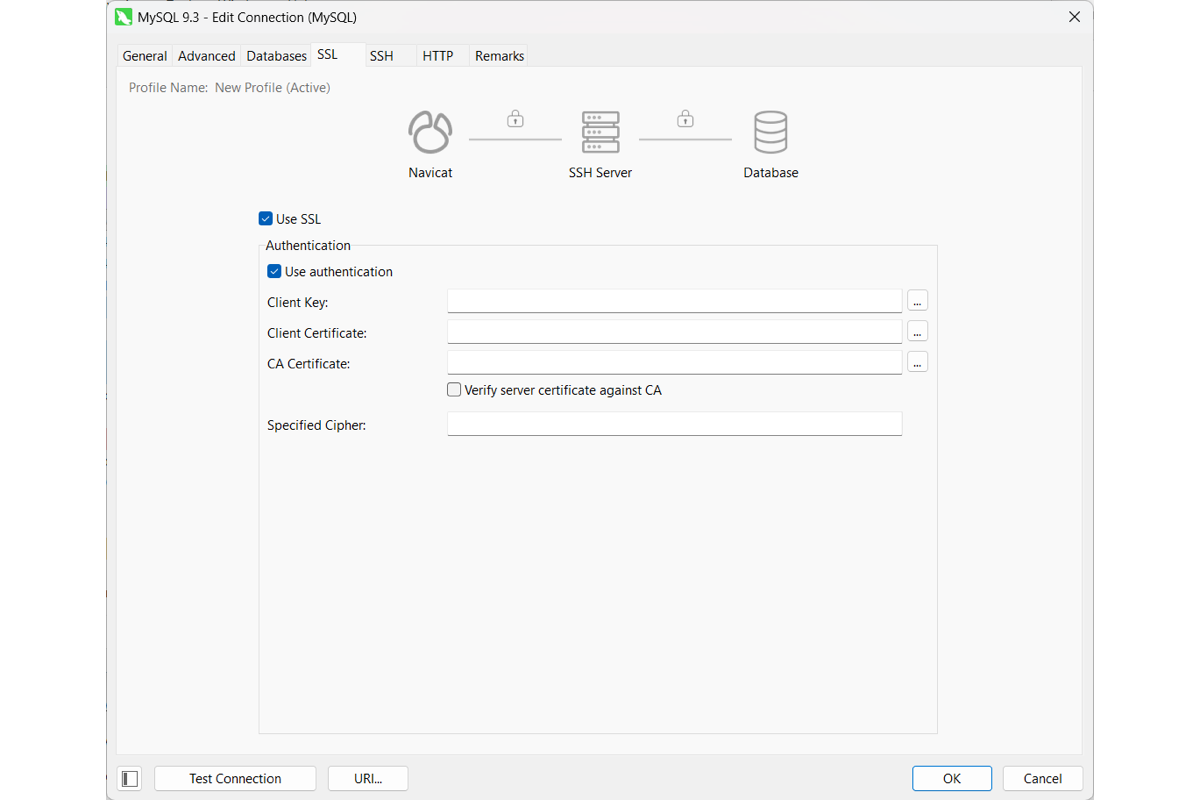
Task: Open the Advanced tab
Action: (x=207, y=56)
